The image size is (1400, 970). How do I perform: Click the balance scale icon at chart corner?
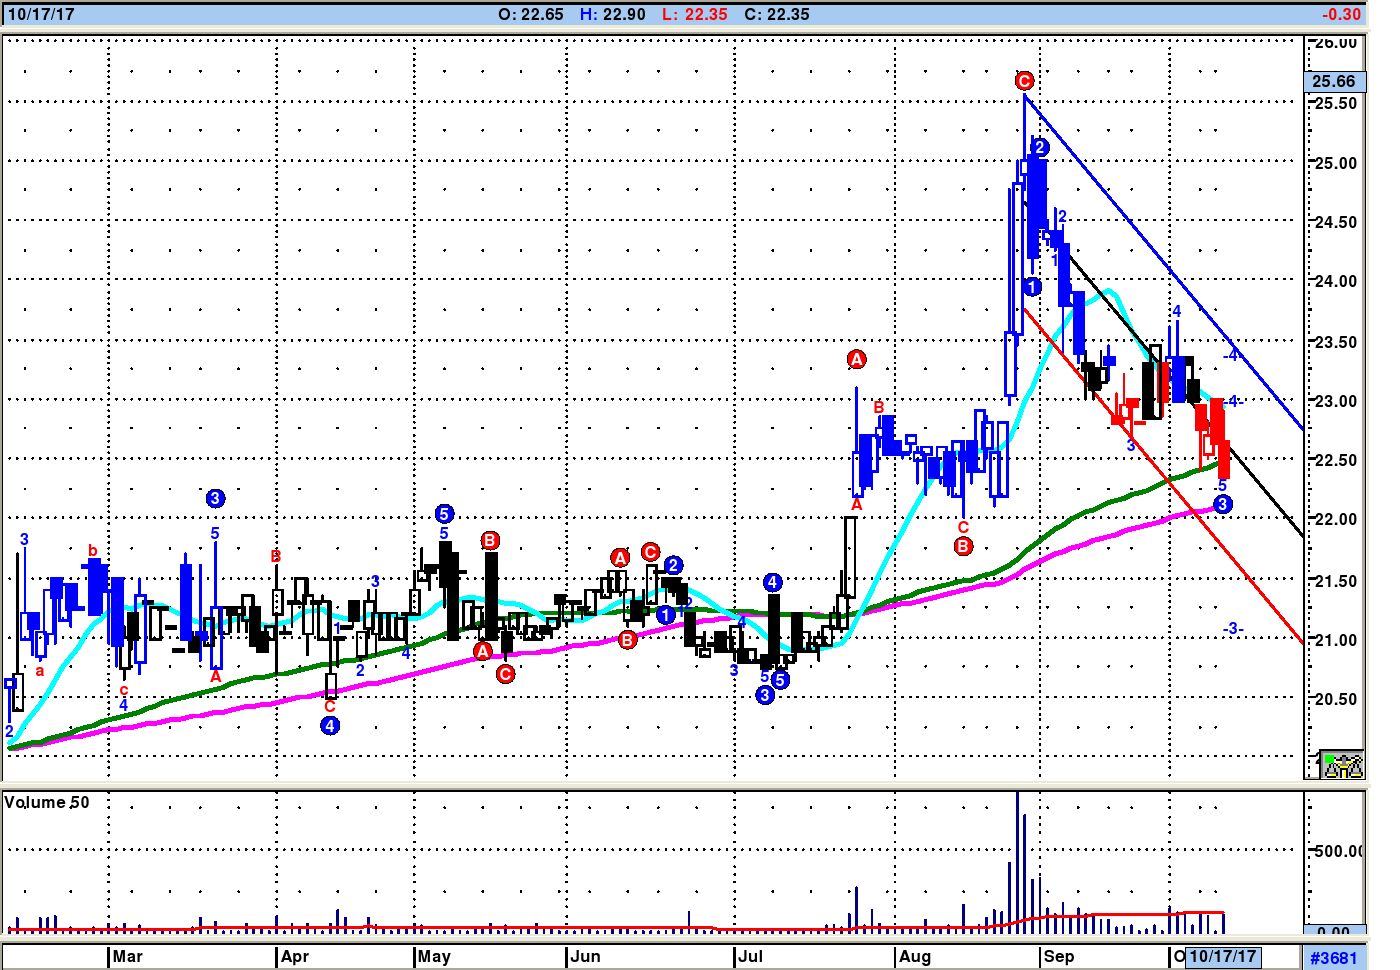[x=1342, y=765]
